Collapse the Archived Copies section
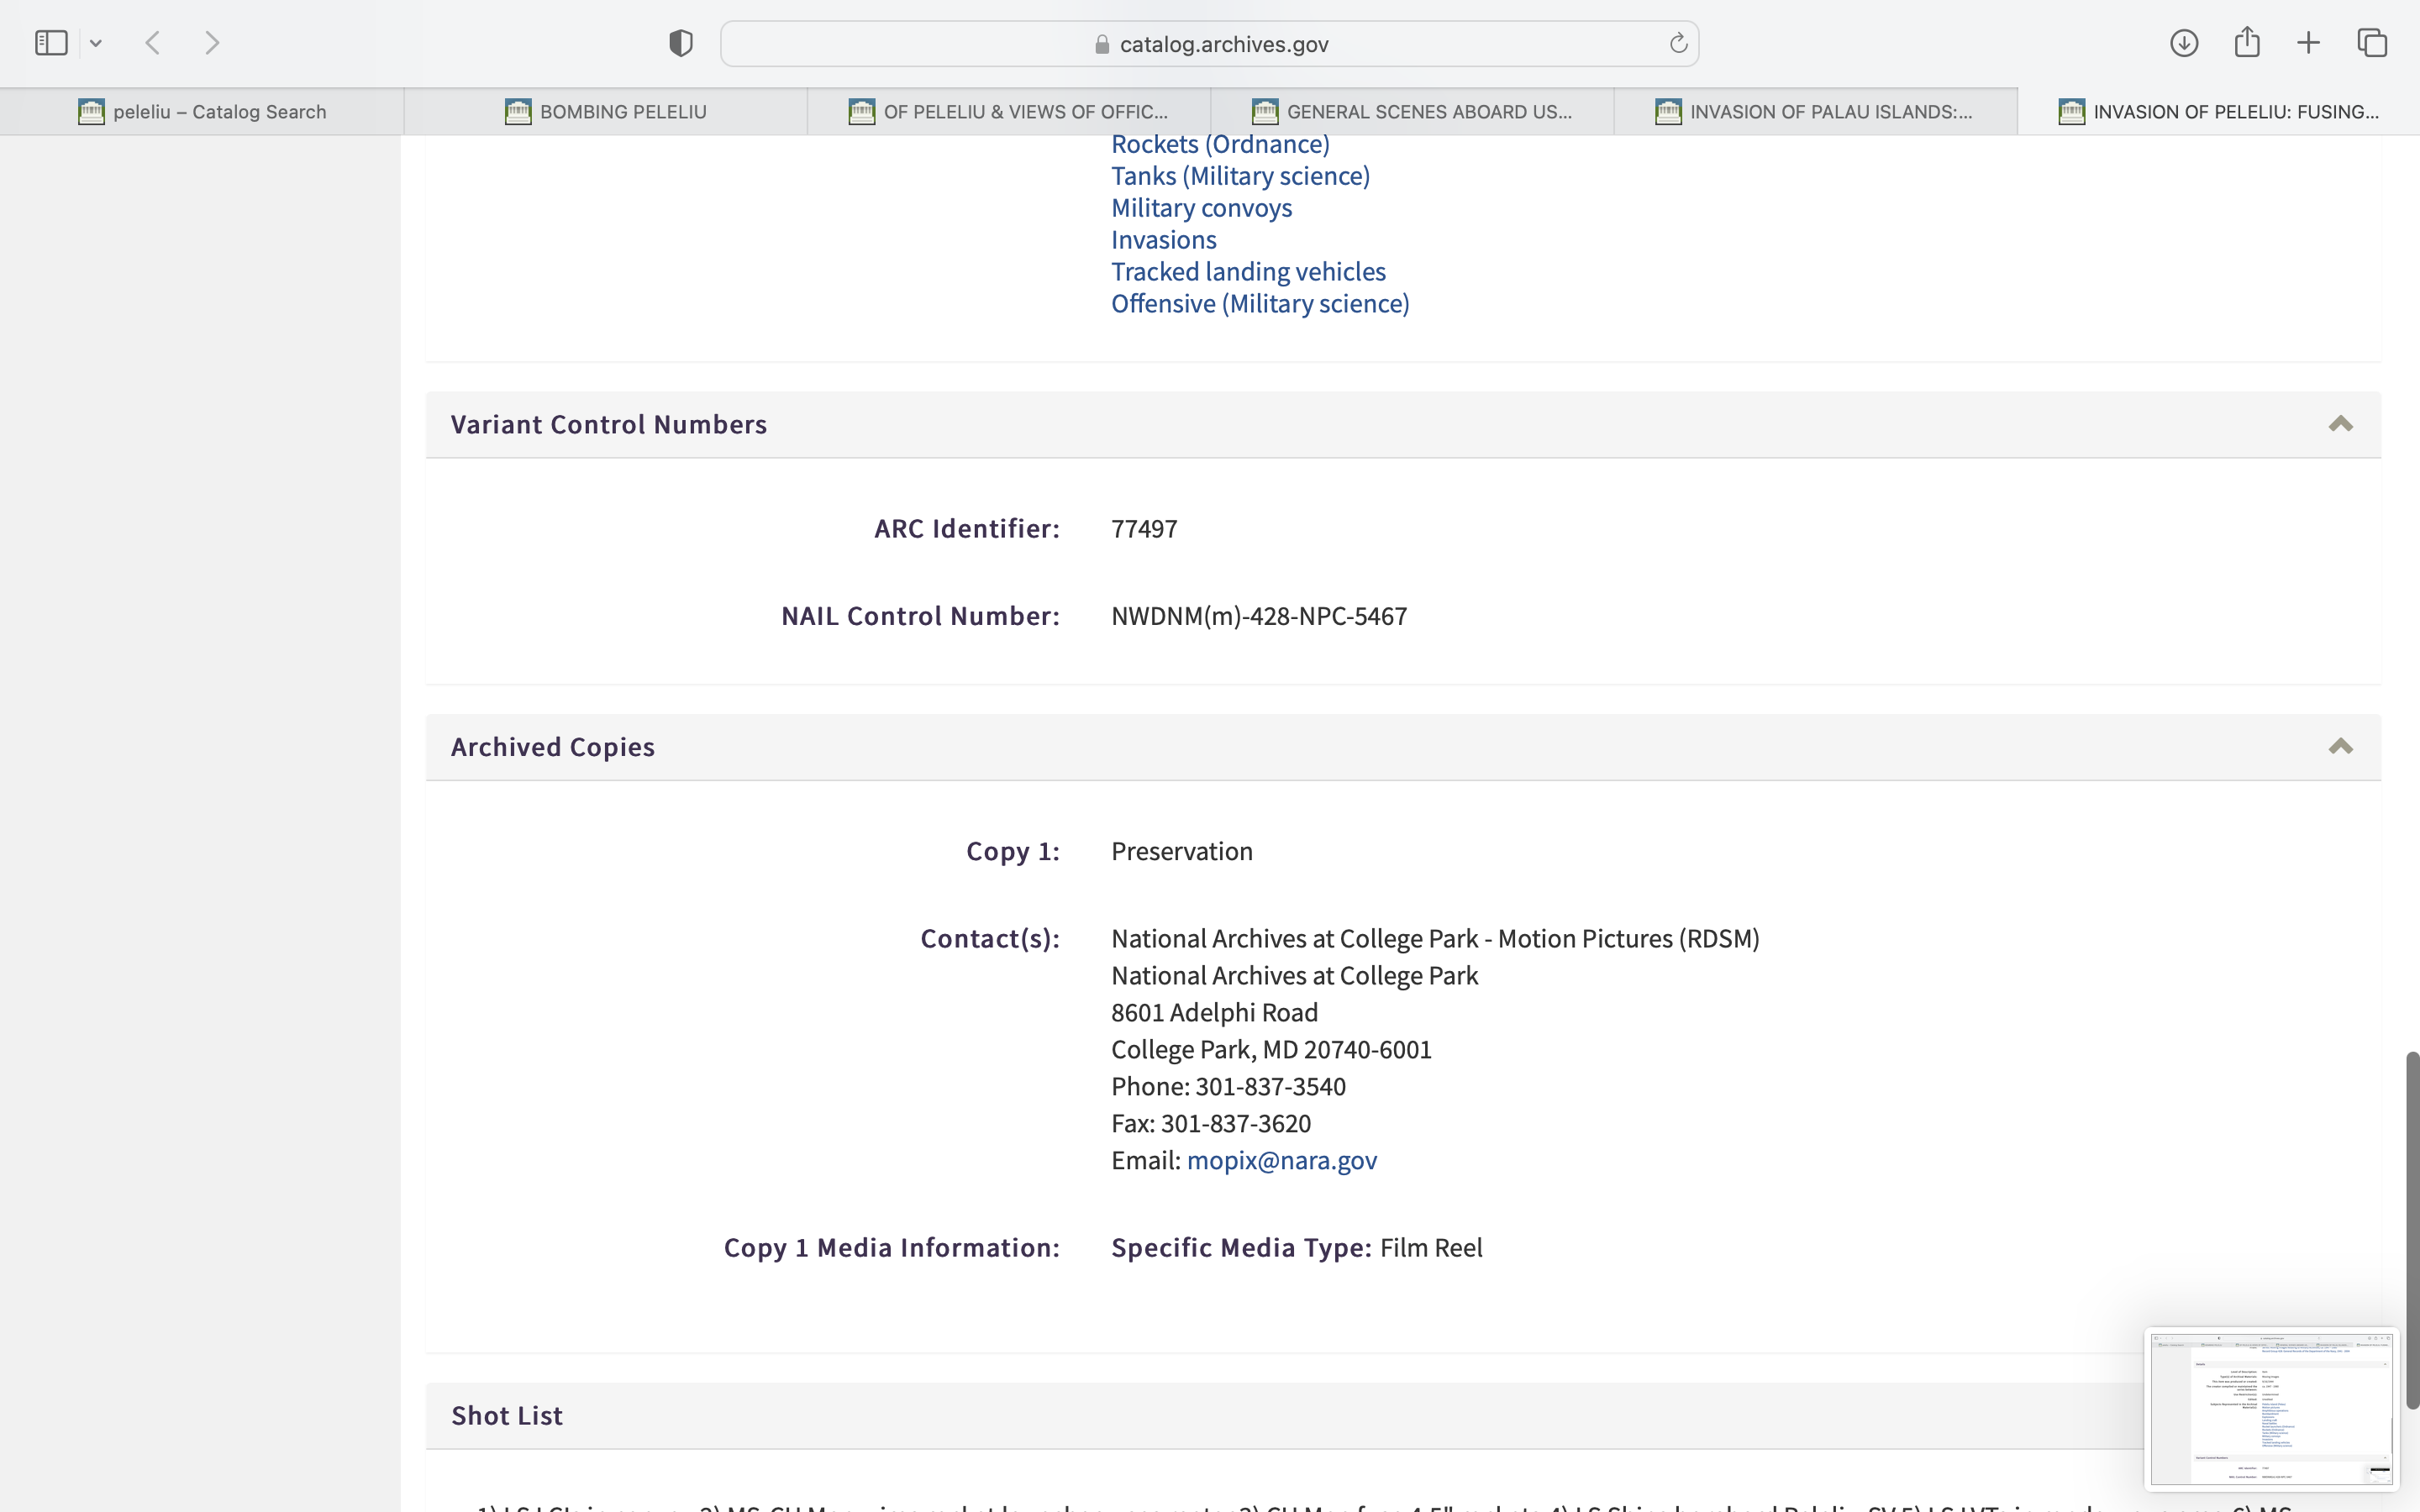 pos(2340,747)
